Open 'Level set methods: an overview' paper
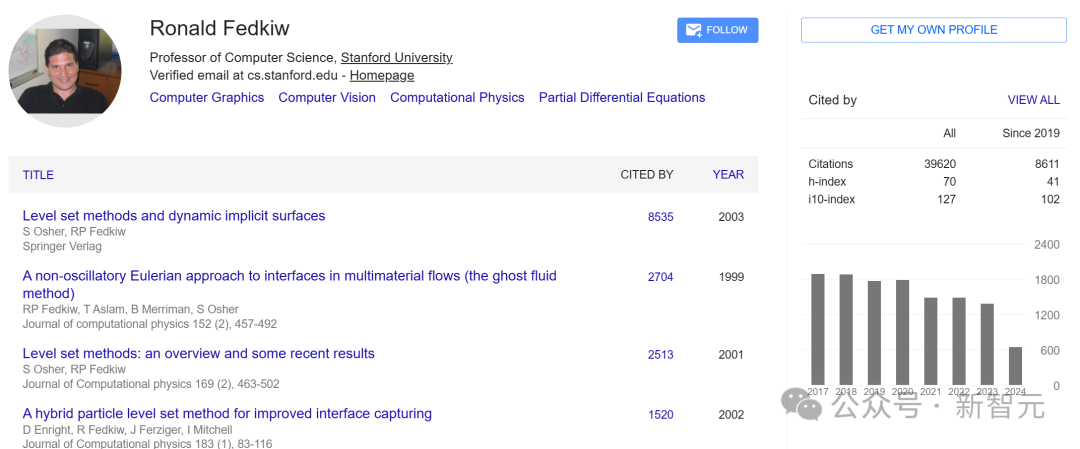The width and height of the screenshot is (1080, 449). click(198, 354)
